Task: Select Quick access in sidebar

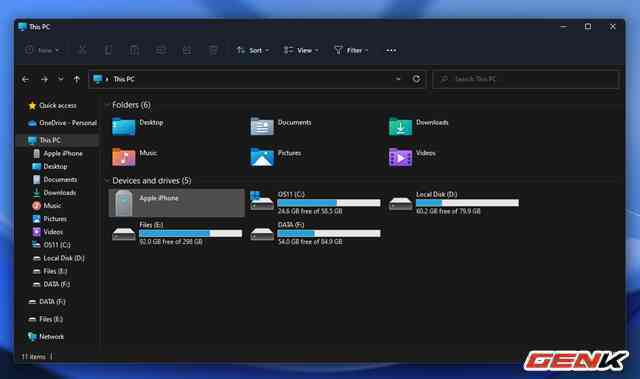Action: pos(58,105)
